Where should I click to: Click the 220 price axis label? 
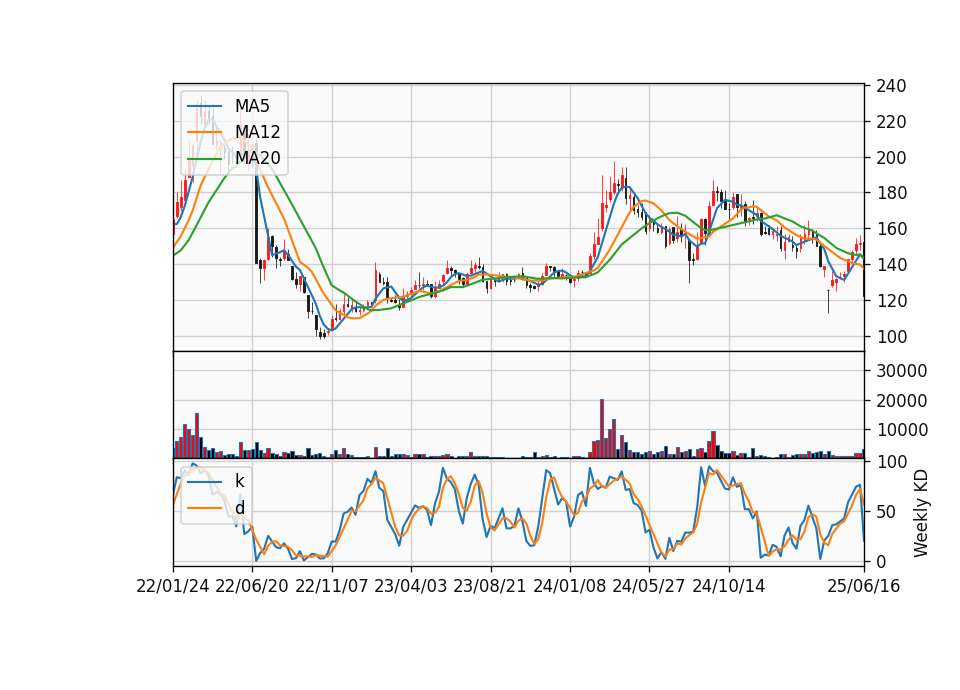[891, 122]
